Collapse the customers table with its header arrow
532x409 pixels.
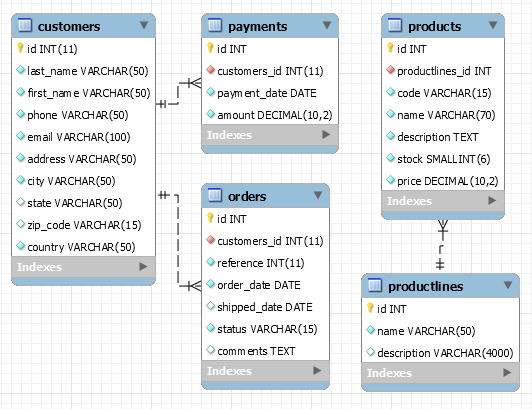144,25
